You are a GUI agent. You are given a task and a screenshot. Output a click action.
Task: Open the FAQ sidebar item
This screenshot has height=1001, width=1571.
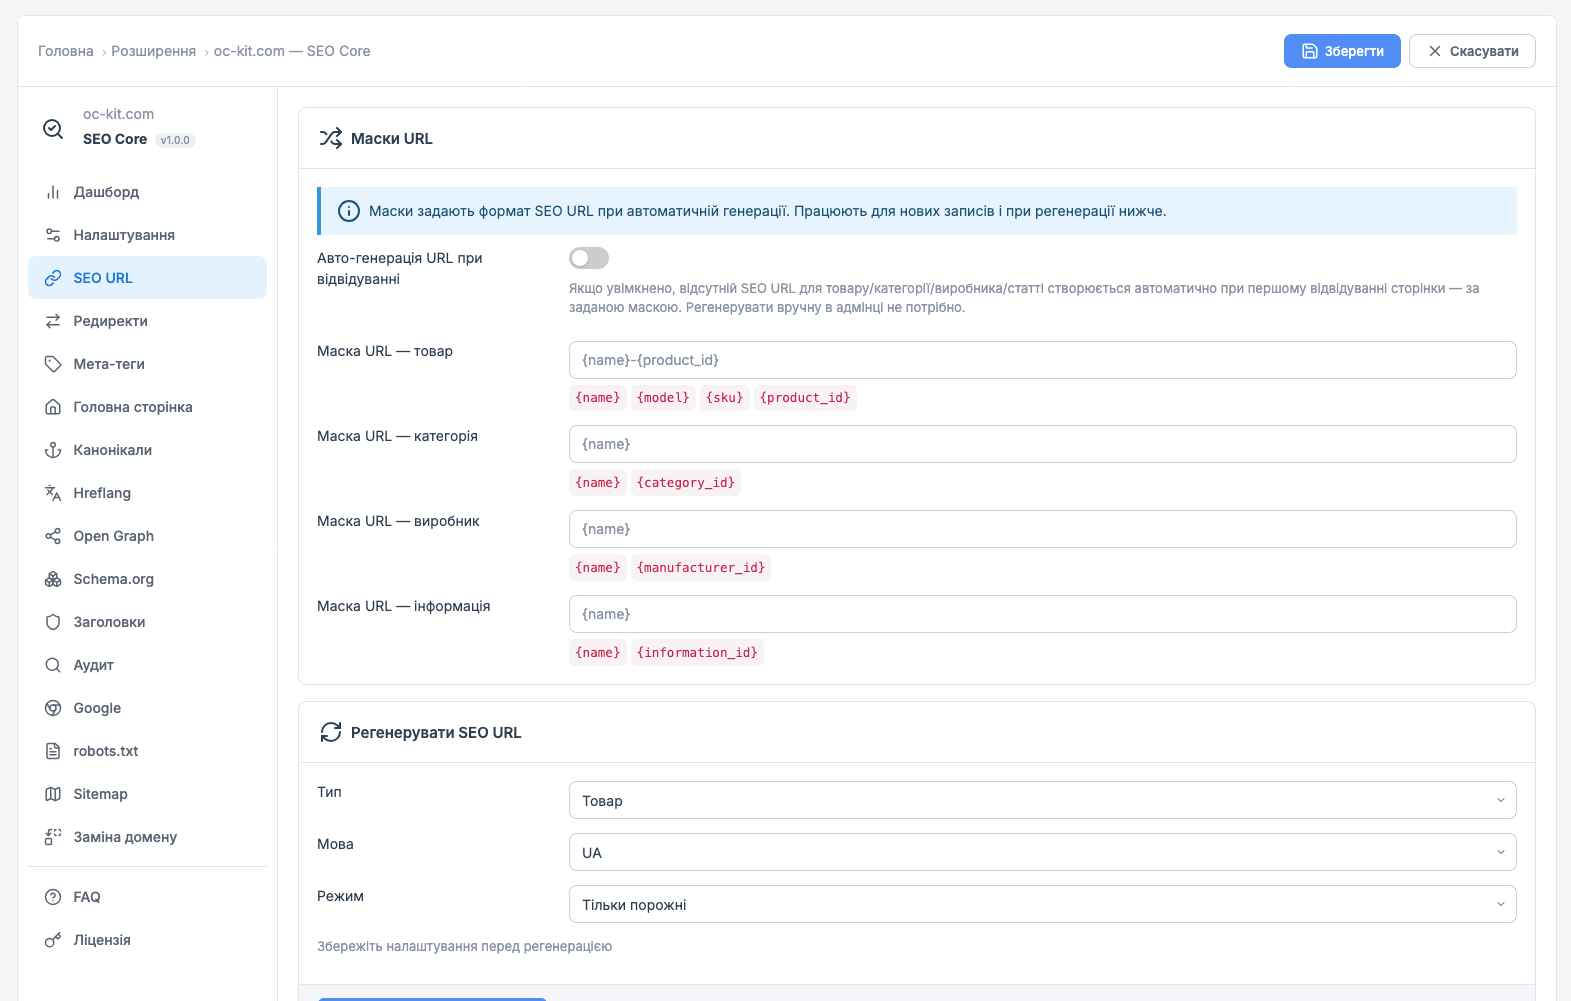pos(148,897)
